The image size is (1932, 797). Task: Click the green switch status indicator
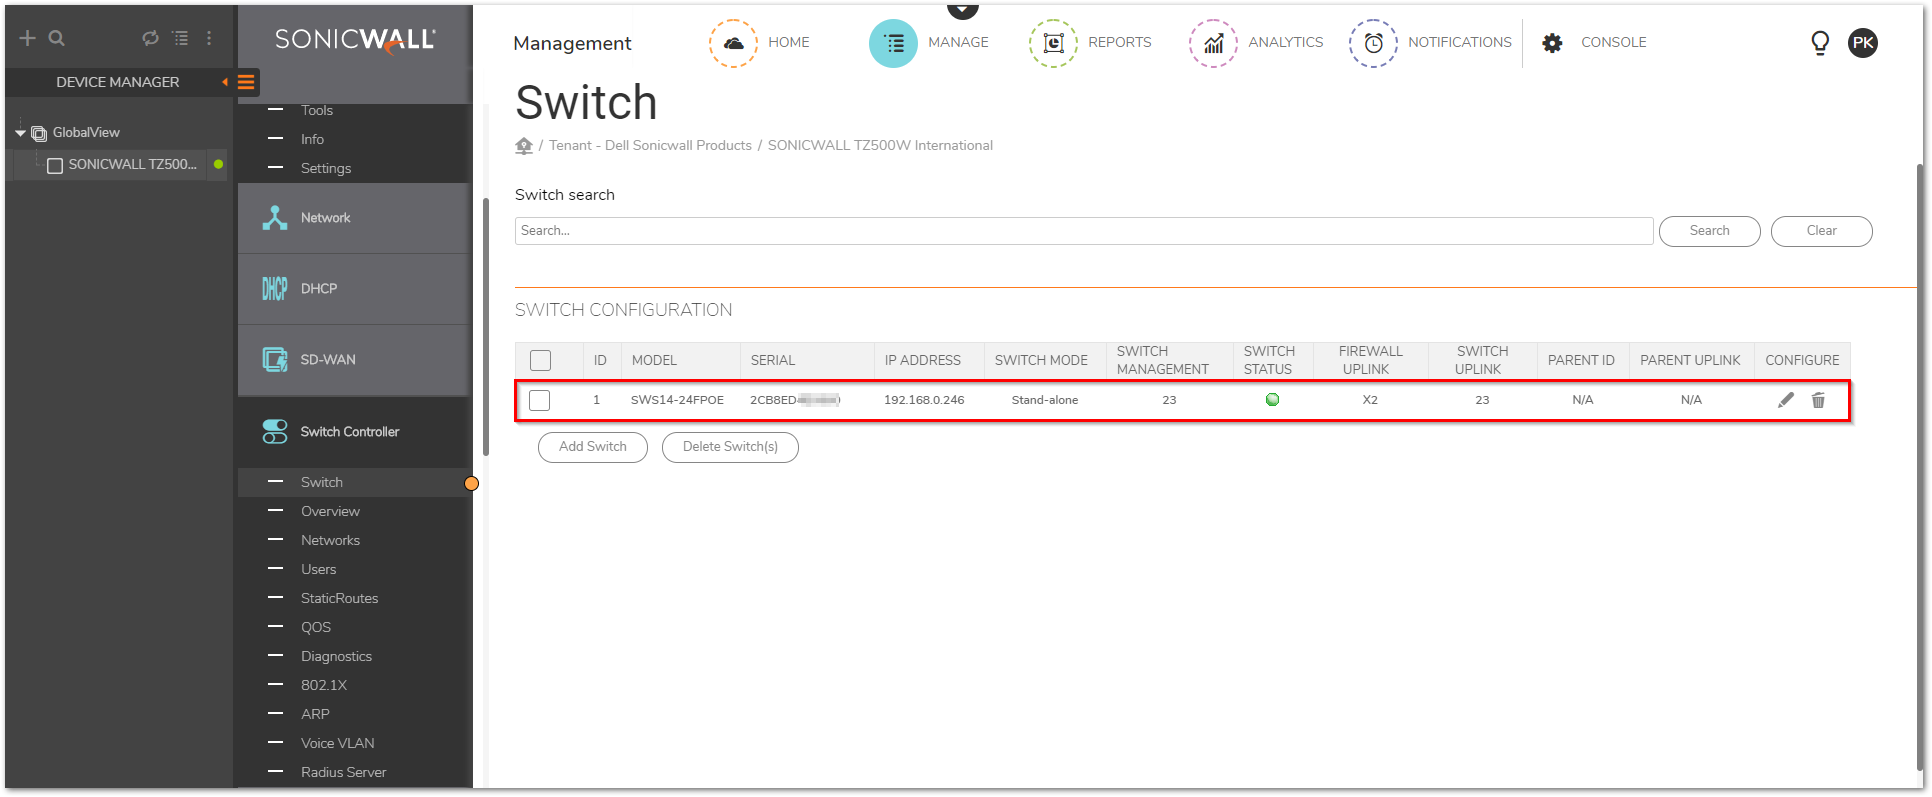coord(1272,400)
